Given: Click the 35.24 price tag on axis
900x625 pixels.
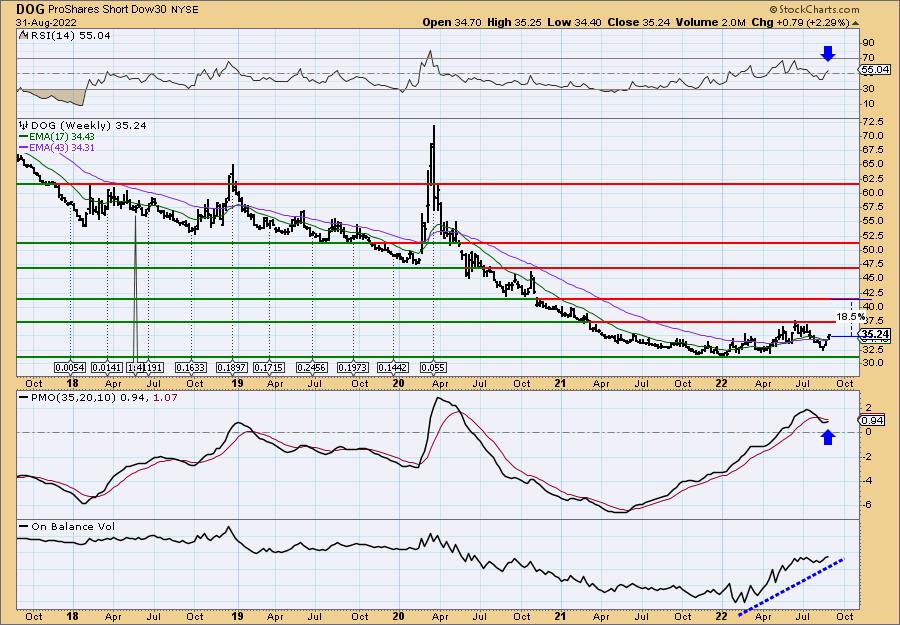Looking at the screenshot, I should click(x=876, y=334).
